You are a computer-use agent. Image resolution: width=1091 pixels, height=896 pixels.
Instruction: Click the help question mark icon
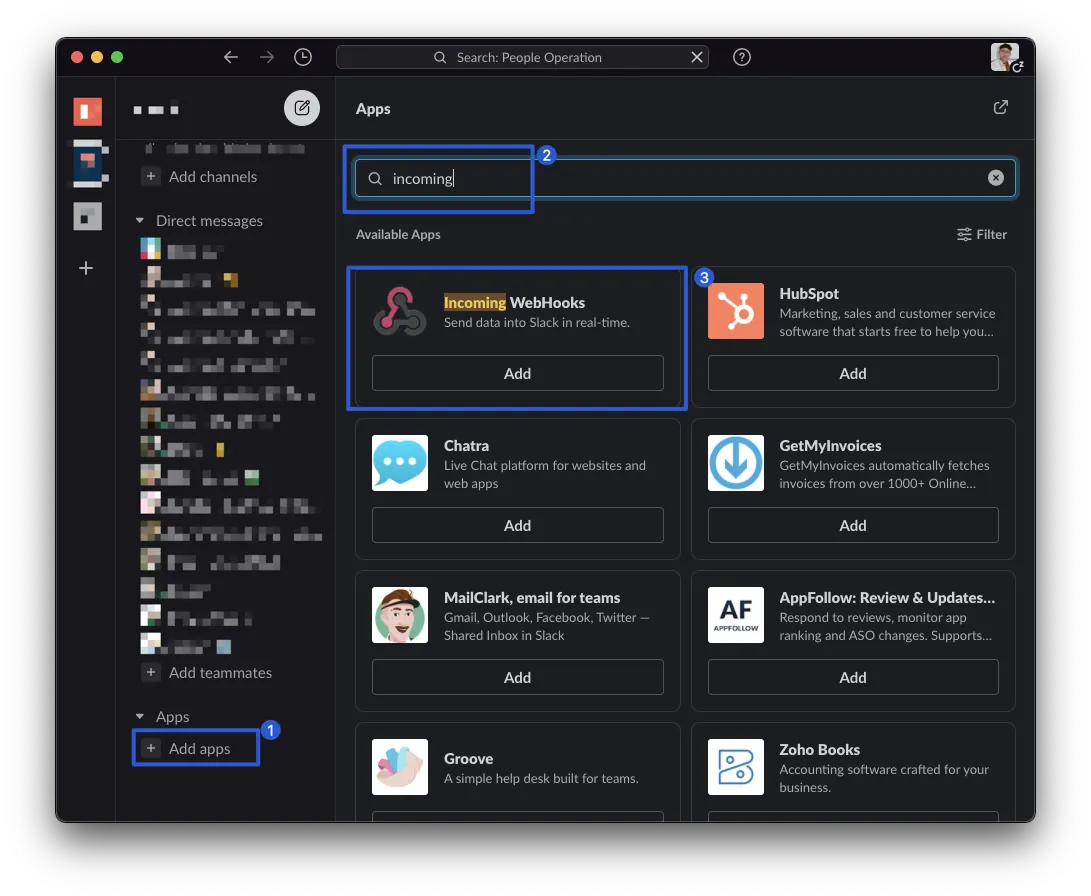742,57
